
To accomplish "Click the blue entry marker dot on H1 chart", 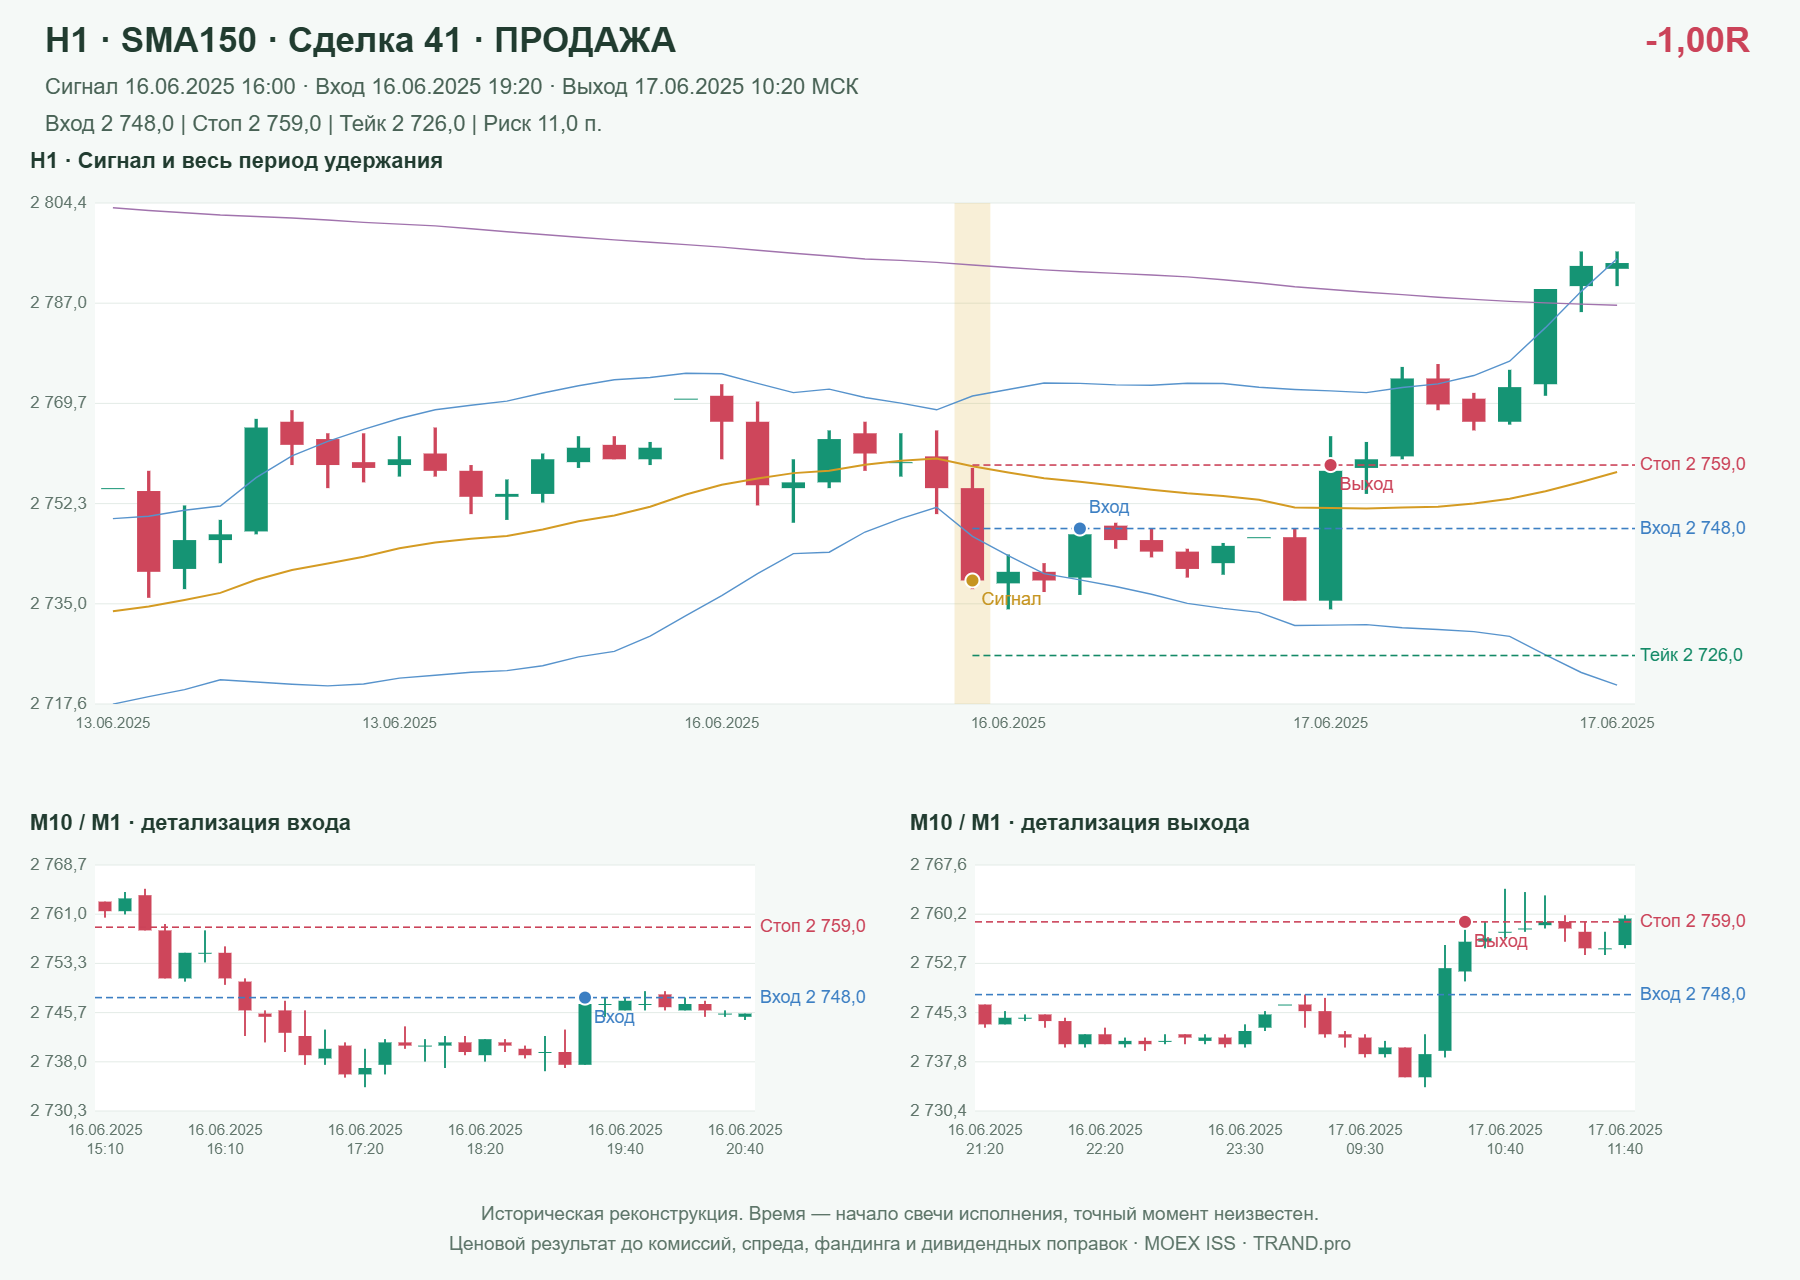I will [x=1080, y=528].
